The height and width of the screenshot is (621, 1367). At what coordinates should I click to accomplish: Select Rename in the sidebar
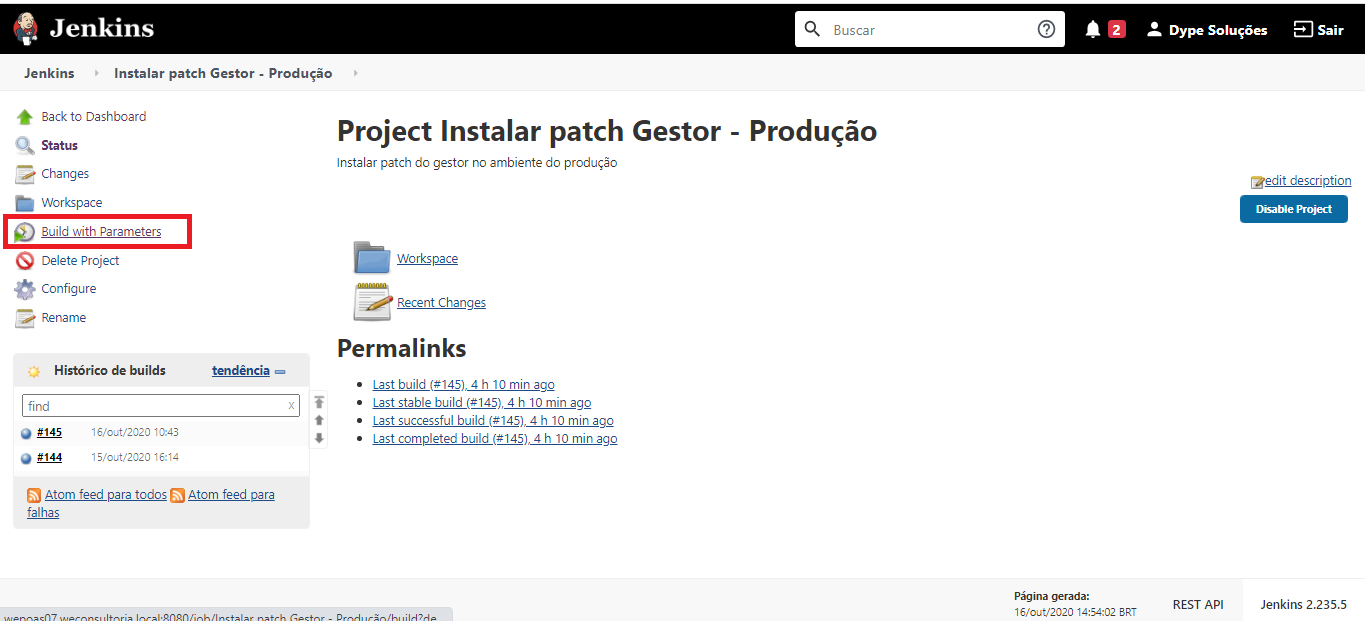63,318
